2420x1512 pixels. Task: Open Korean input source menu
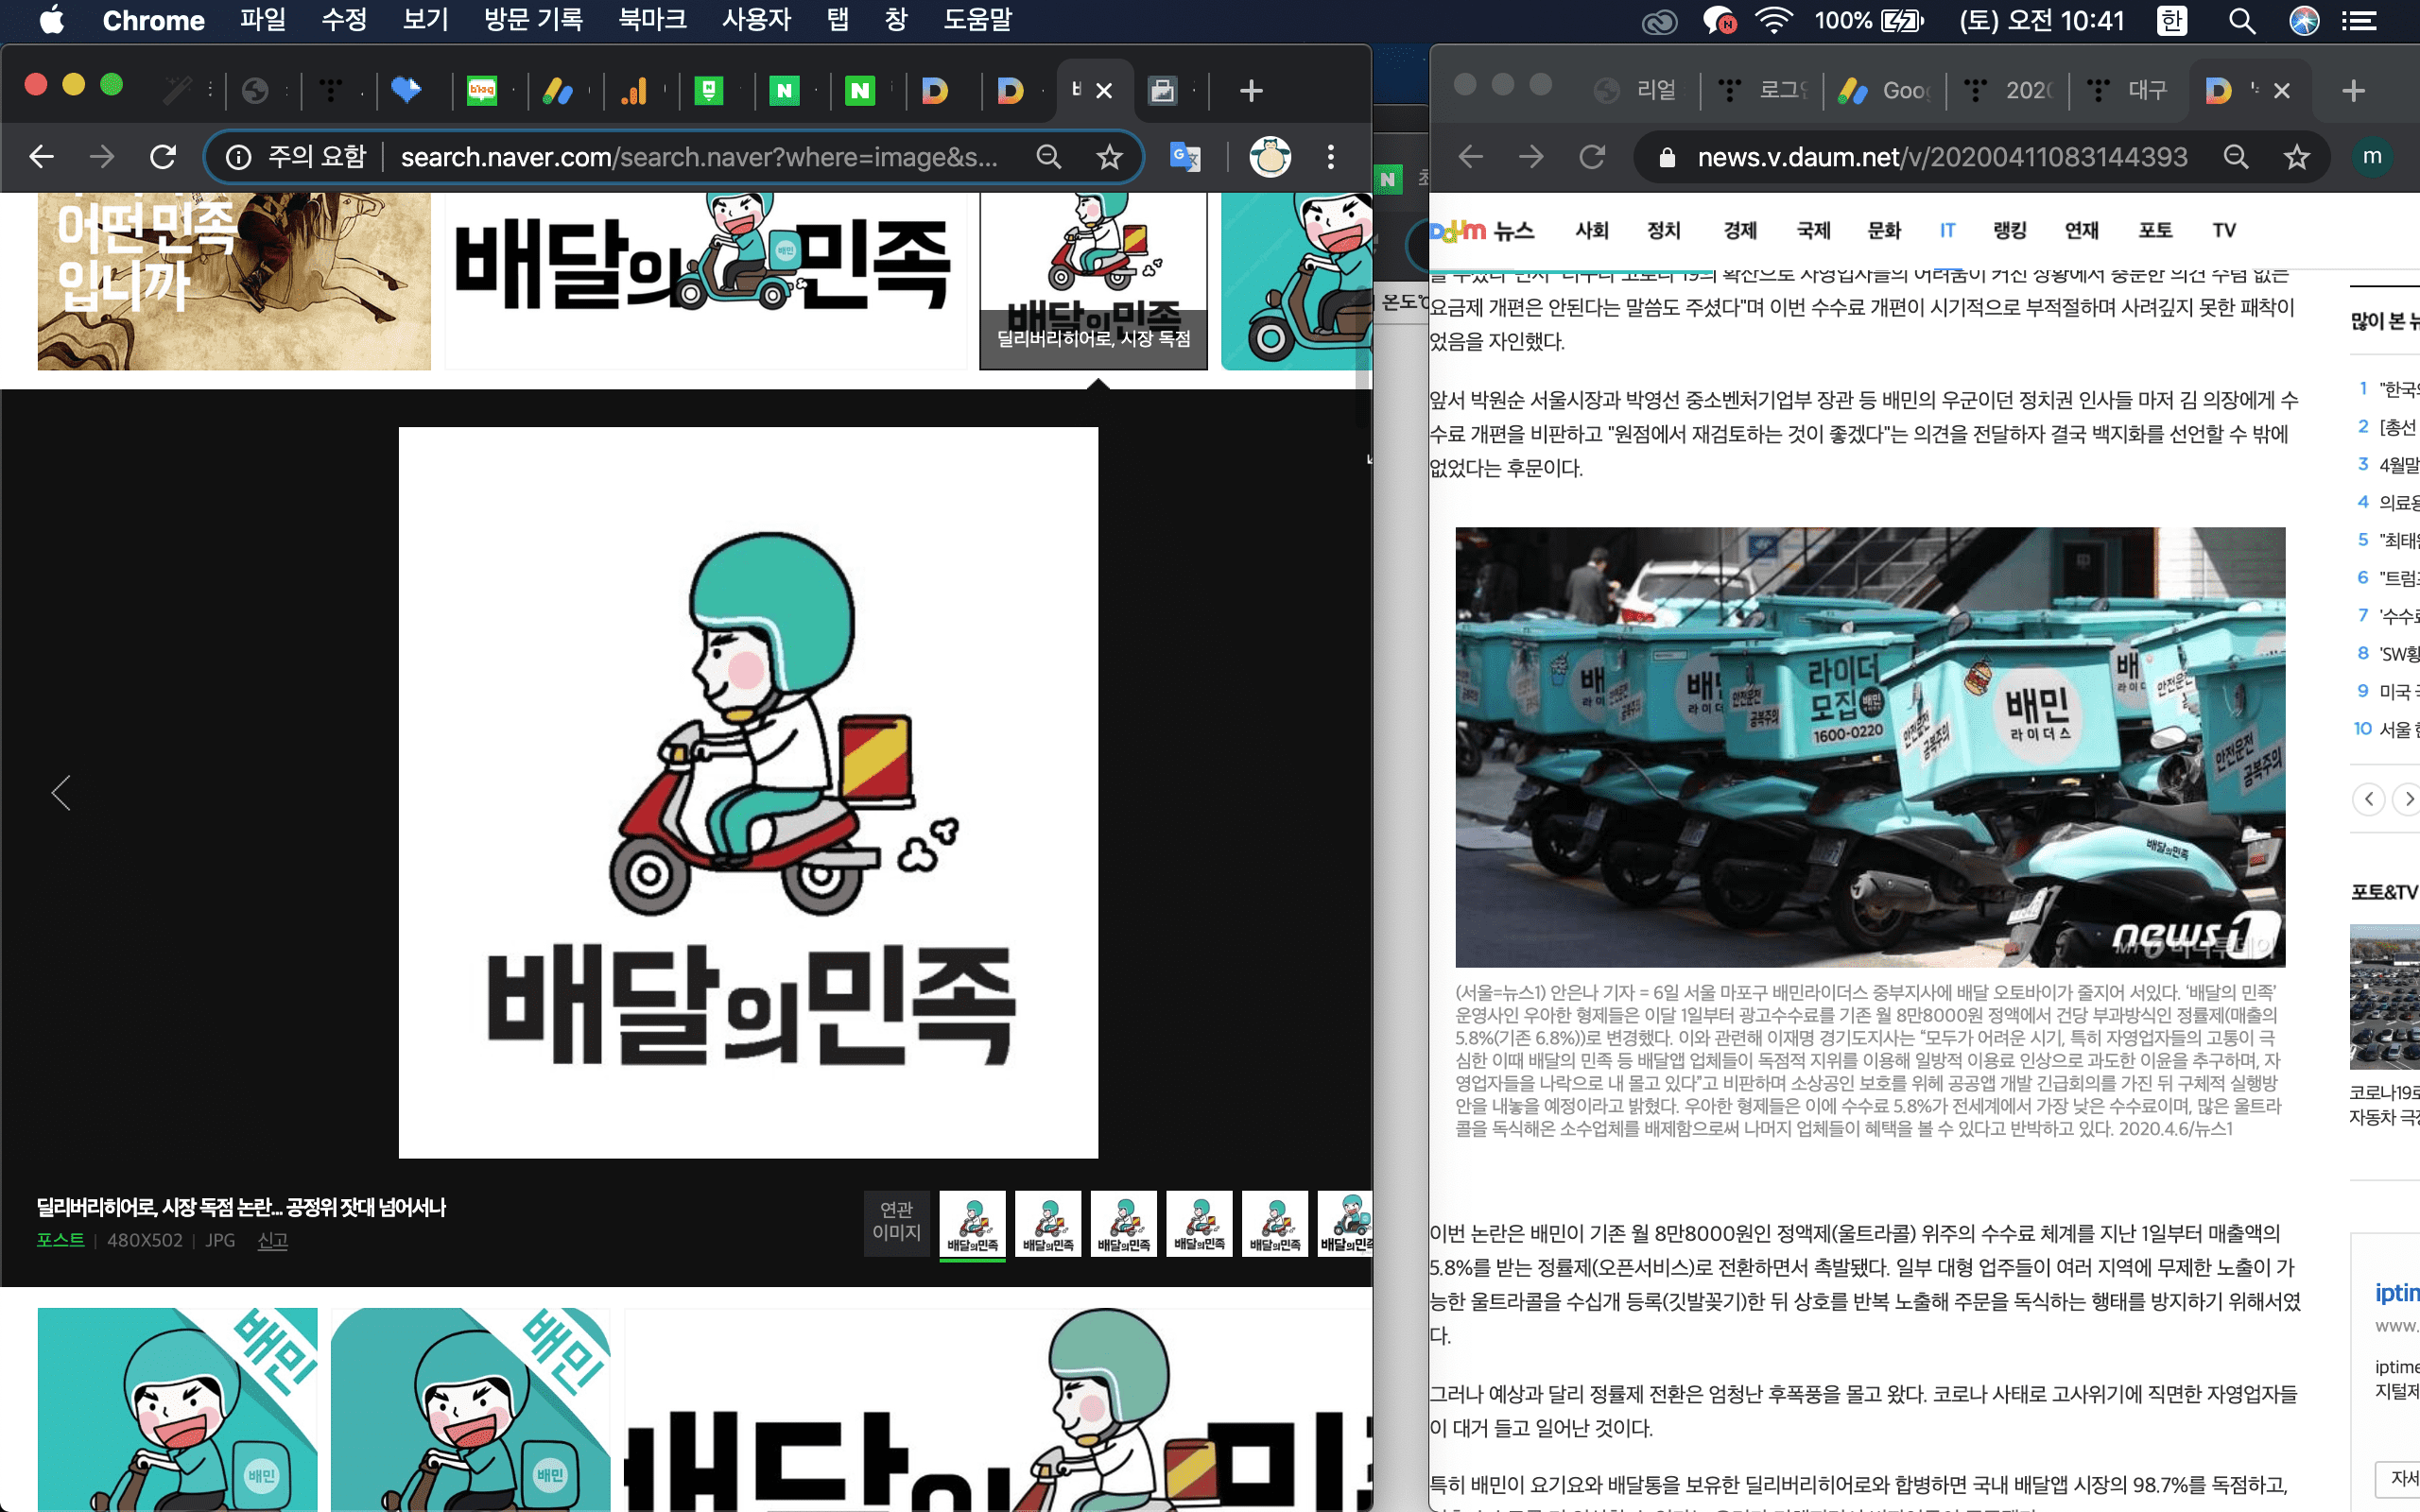tap(2171, 21)
